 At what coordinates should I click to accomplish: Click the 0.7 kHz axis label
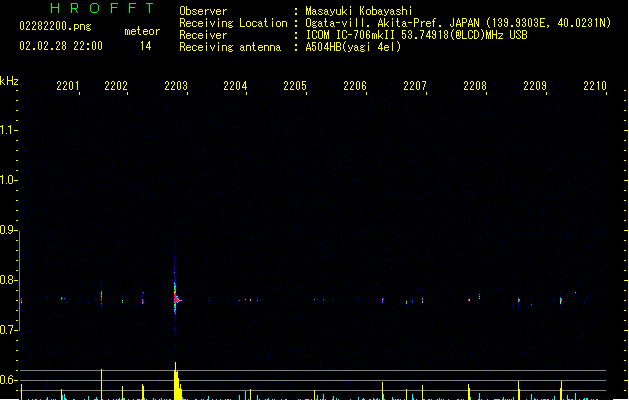(x=8, y=330)
